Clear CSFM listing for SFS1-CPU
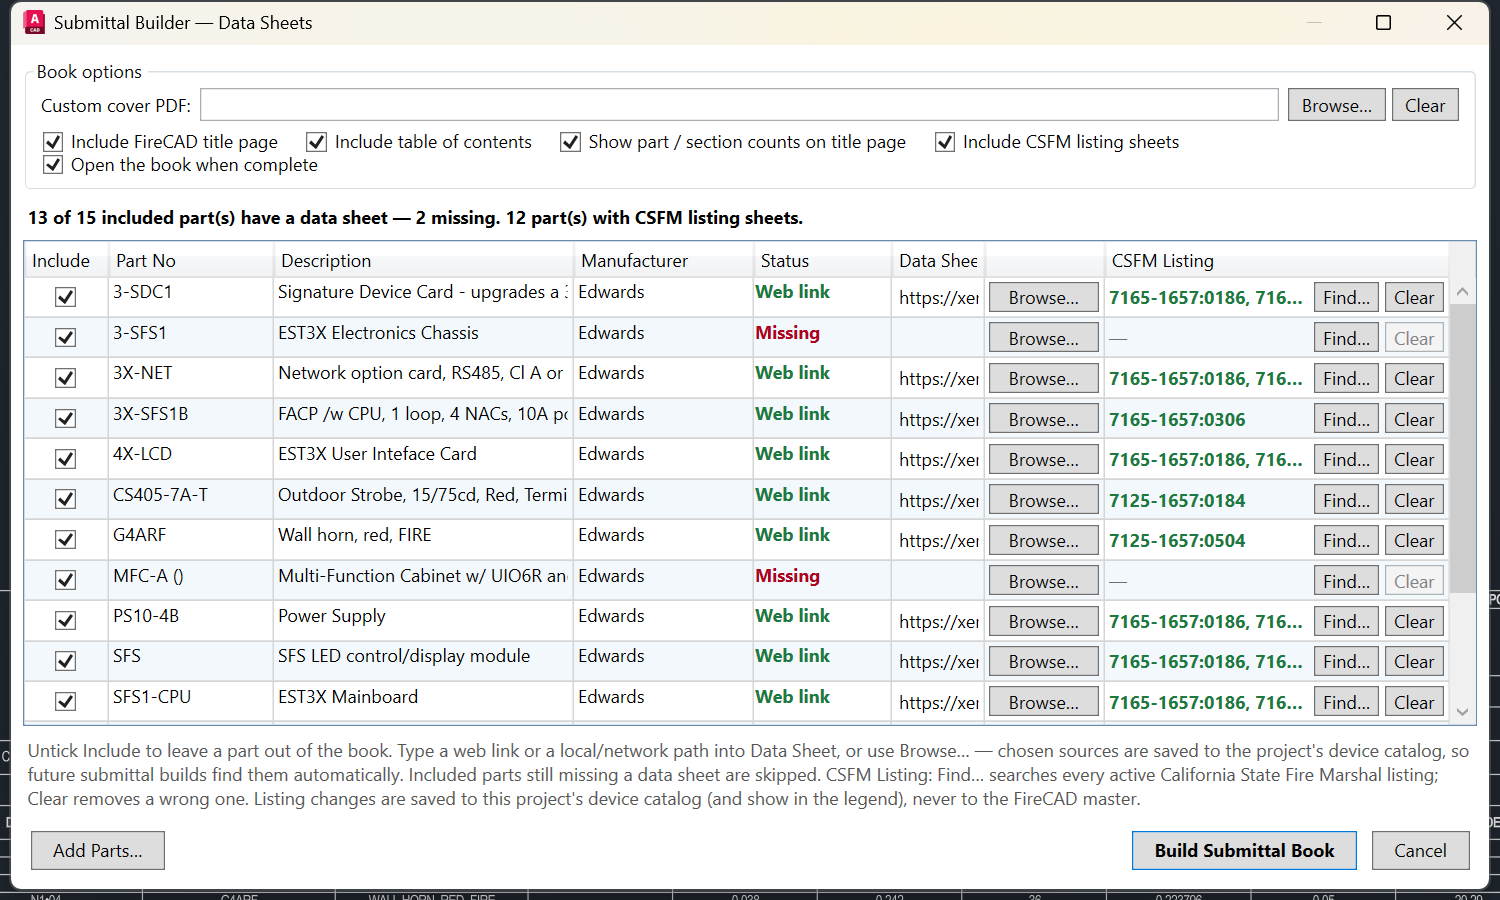The image size is (1500, 900). (x=1414, y=702)
